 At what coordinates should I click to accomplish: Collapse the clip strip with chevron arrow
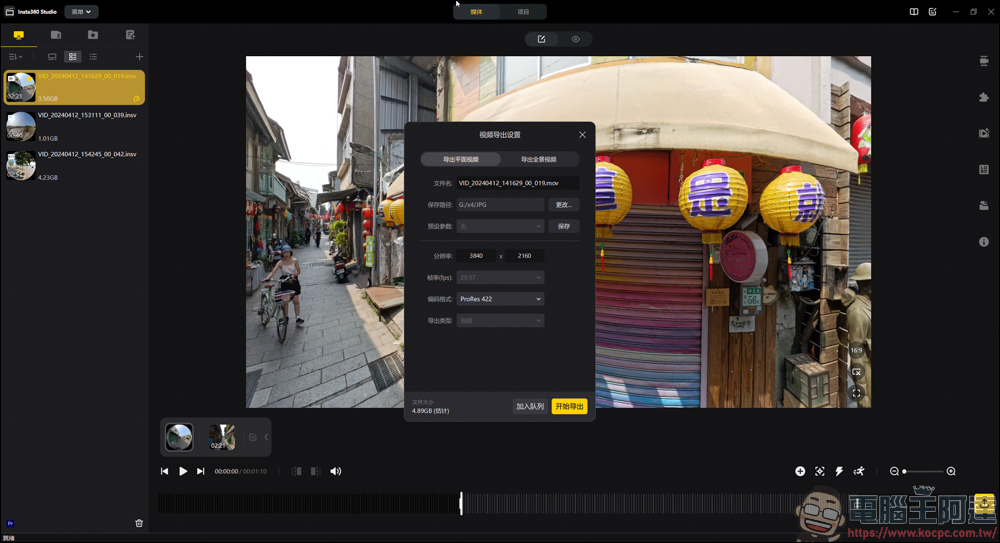coord(266,437)
